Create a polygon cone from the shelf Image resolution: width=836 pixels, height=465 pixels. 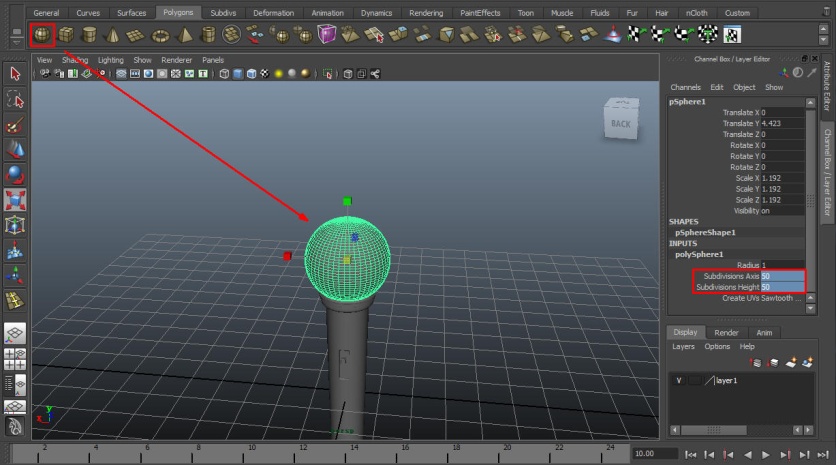(112, 35)
